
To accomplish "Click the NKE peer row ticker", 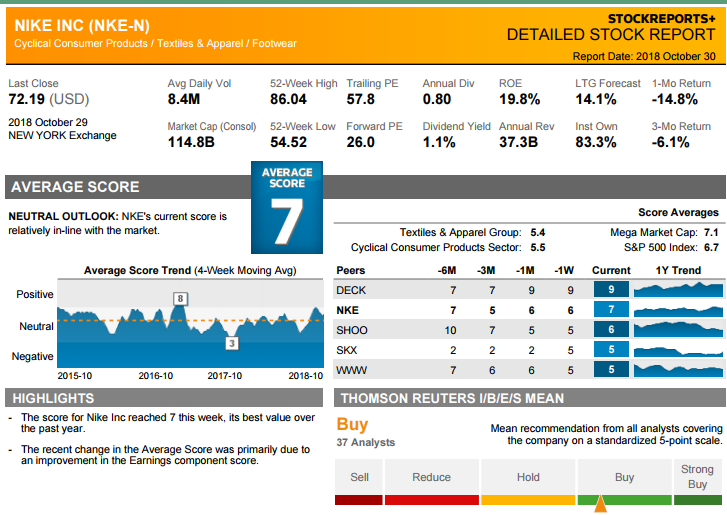I will point(347,311).
